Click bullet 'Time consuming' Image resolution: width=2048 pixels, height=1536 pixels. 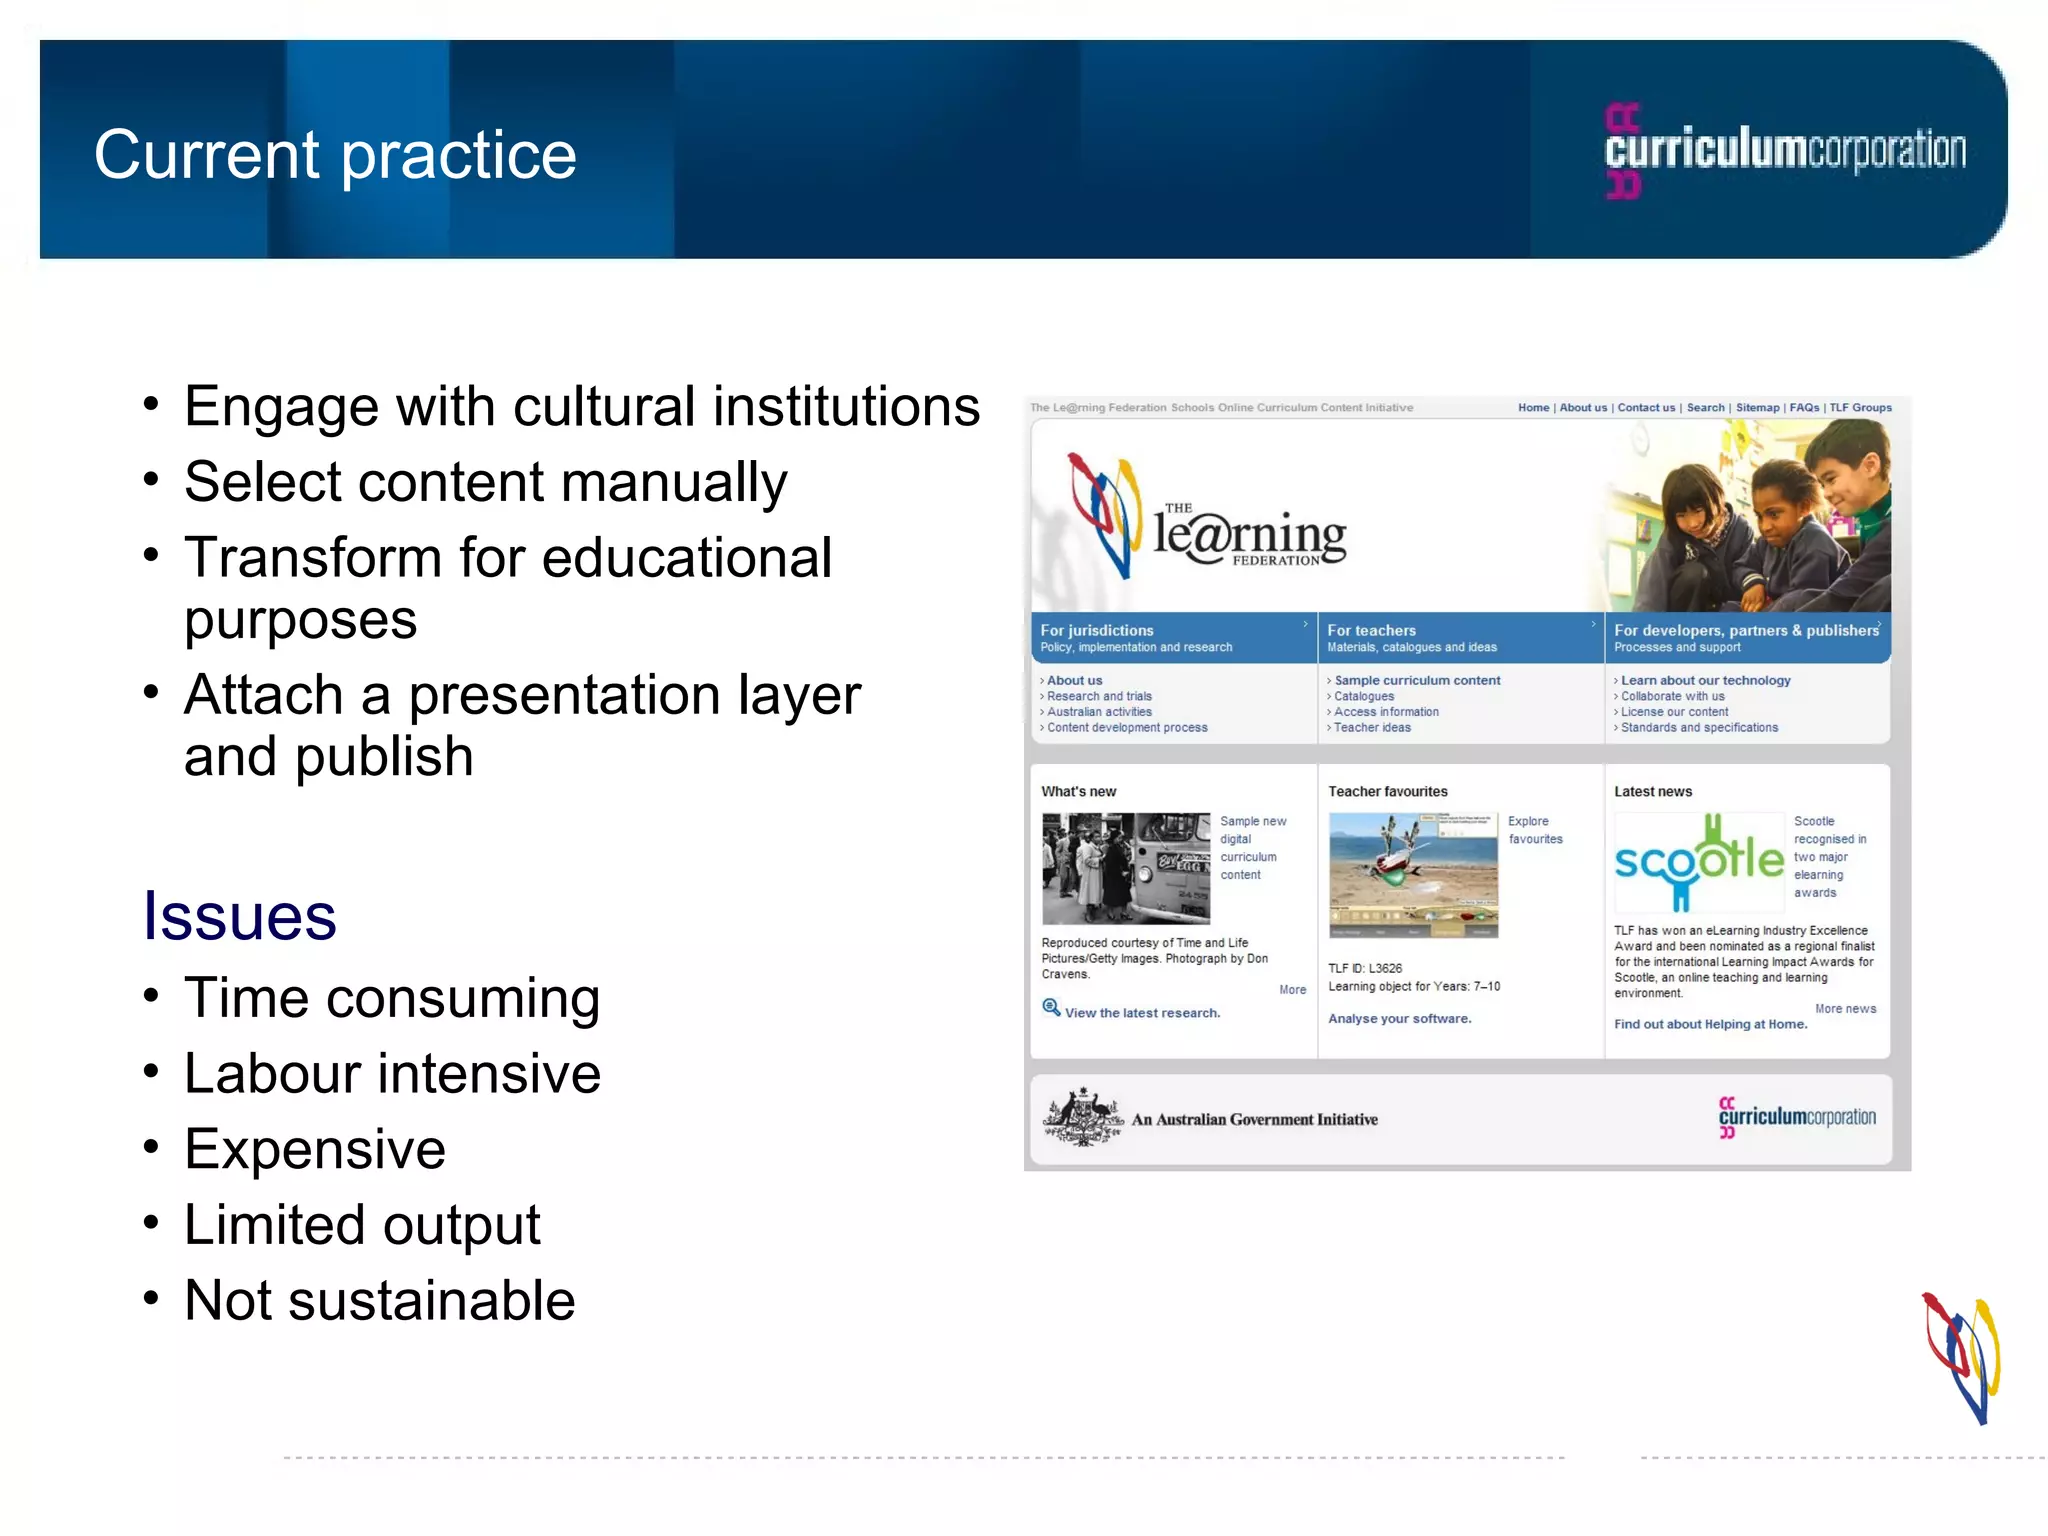click(x=391, y=999)
